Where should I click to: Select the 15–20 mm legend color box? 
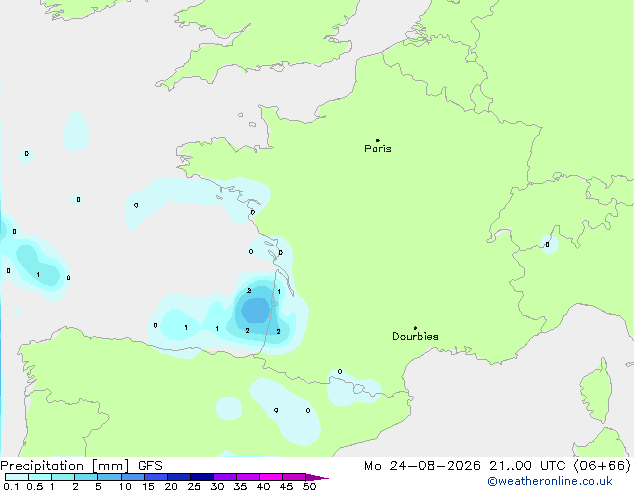pos(156,477)
